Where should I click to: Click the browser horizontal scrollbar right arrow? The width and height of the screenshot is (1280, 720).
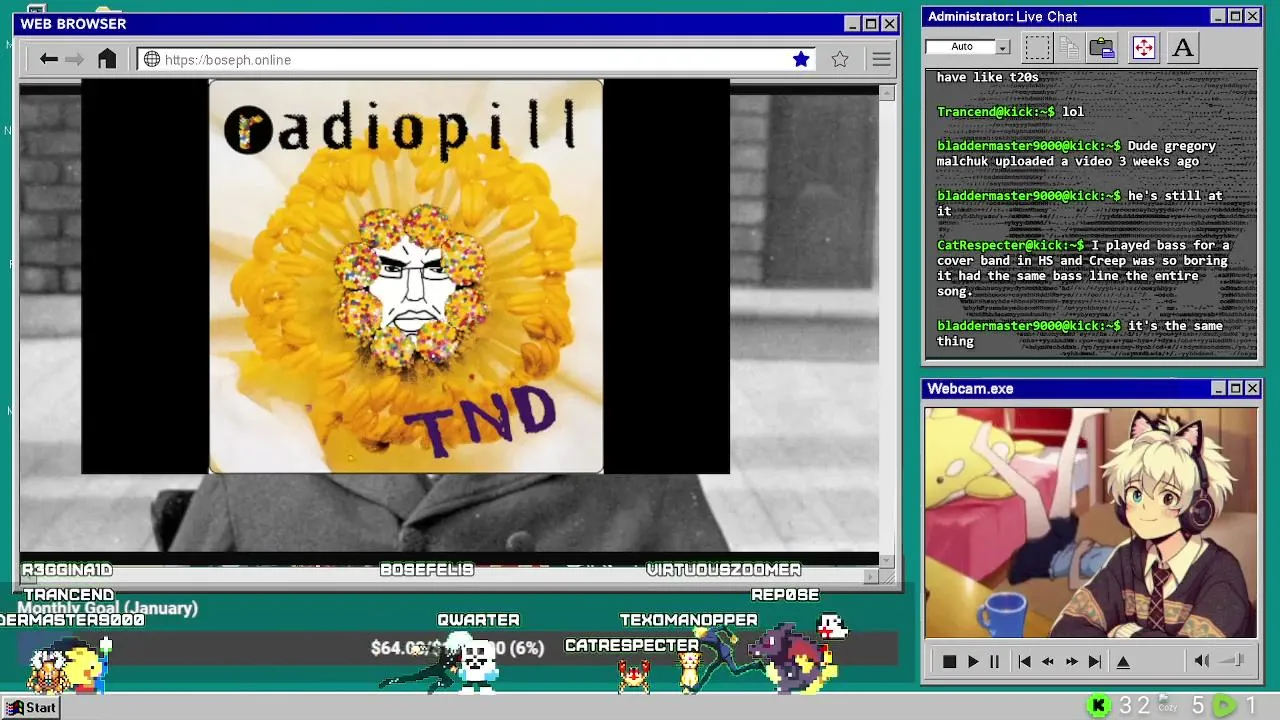[871, 576]
